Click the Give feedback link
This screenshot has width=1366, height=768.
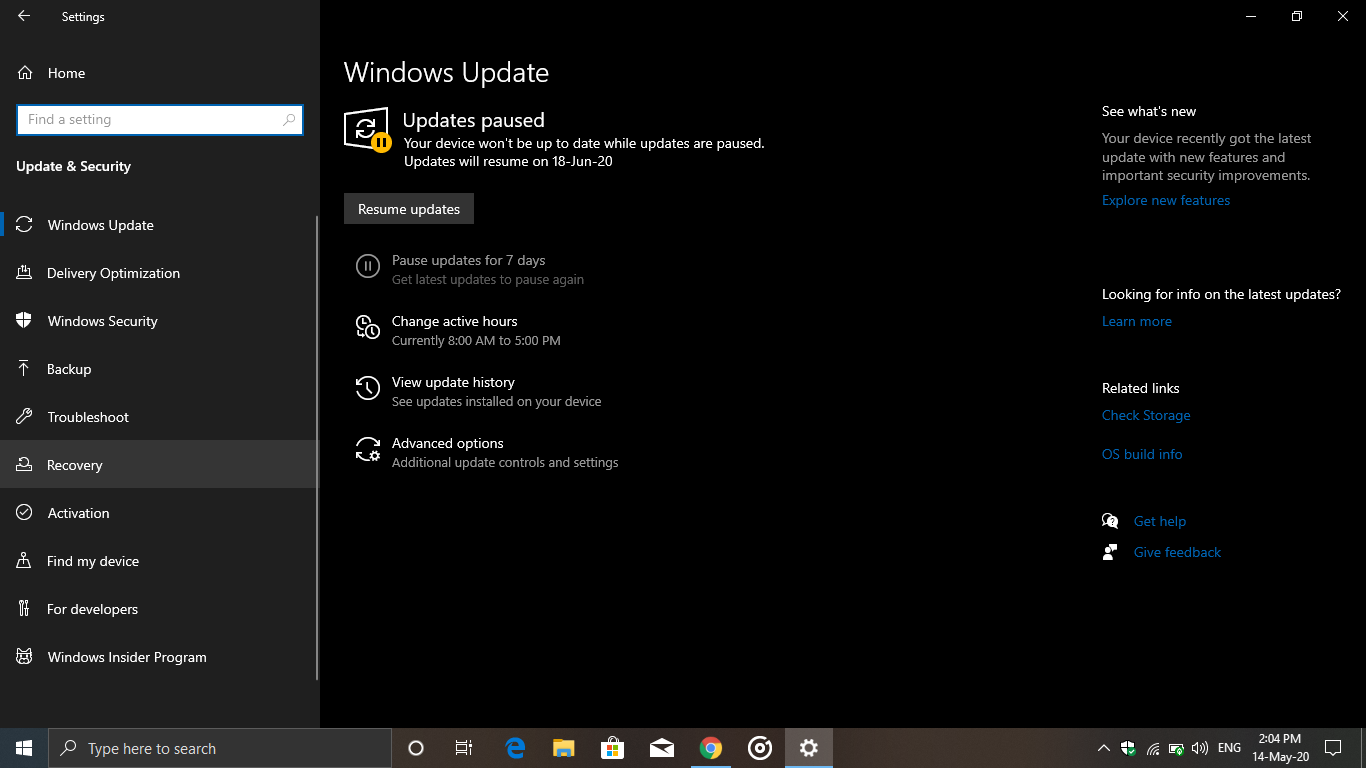(x=1177, y=552)
